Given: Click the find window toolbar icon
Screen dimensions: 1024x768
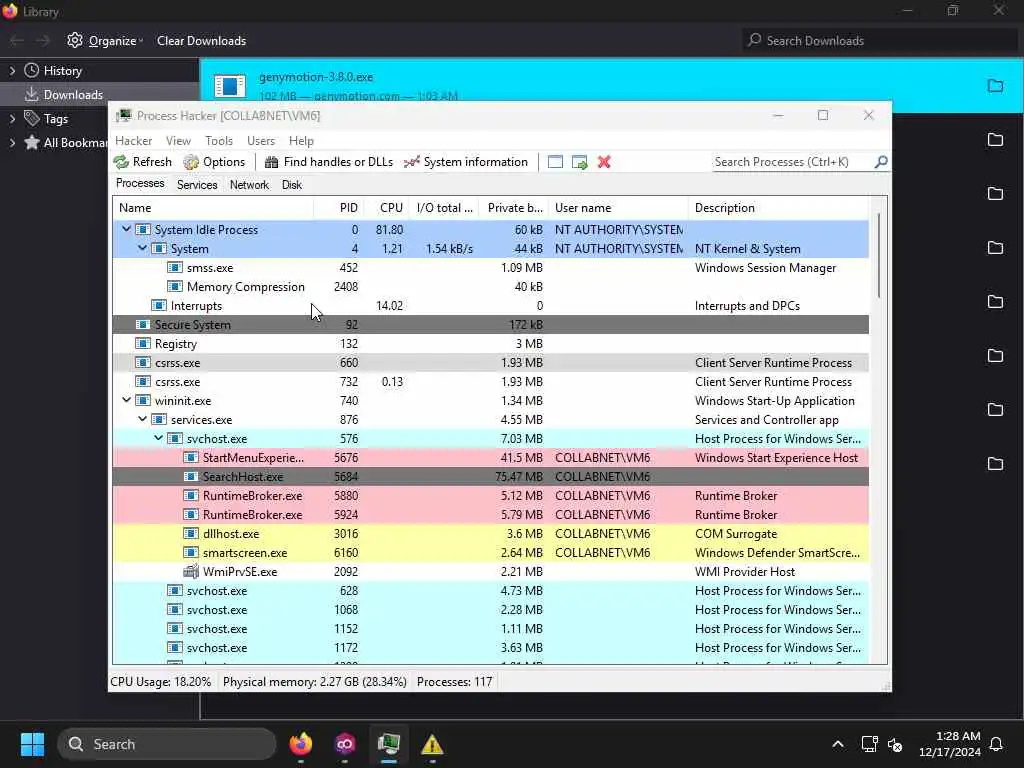Looking at the screenshot, I should [555, 162].
